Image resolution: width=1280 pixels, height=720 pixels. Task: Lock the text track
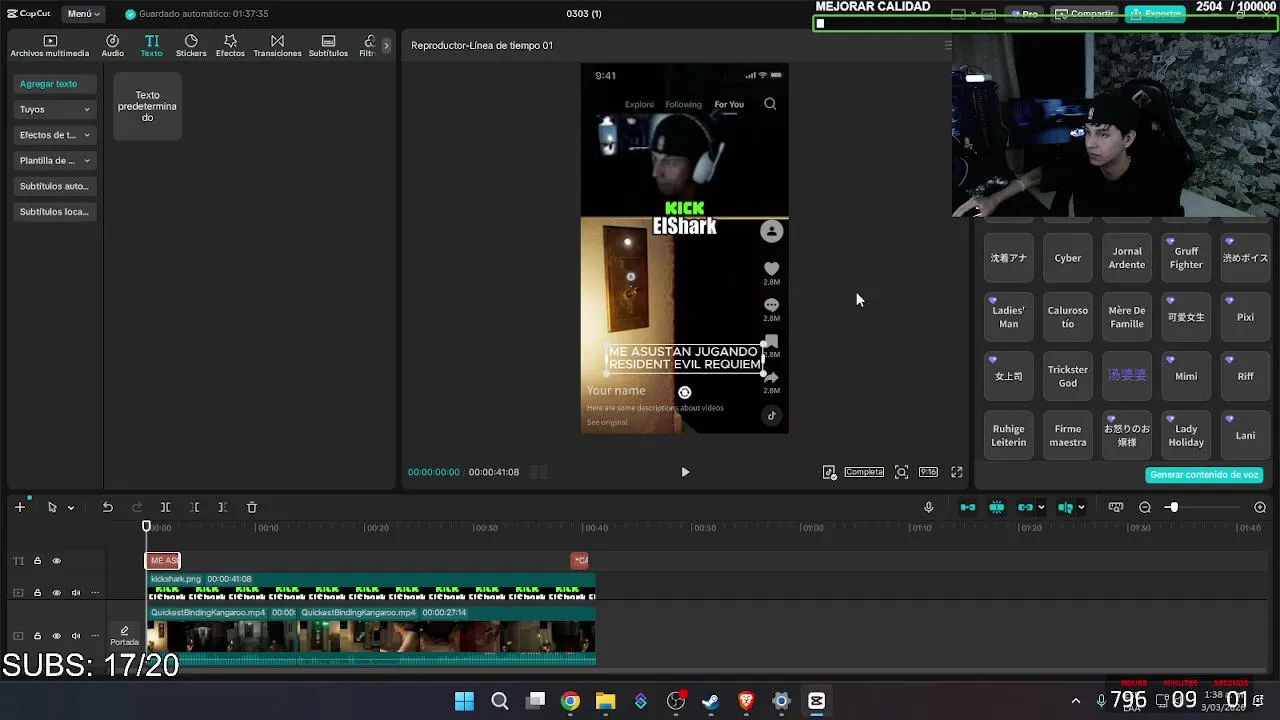[37, 561]
